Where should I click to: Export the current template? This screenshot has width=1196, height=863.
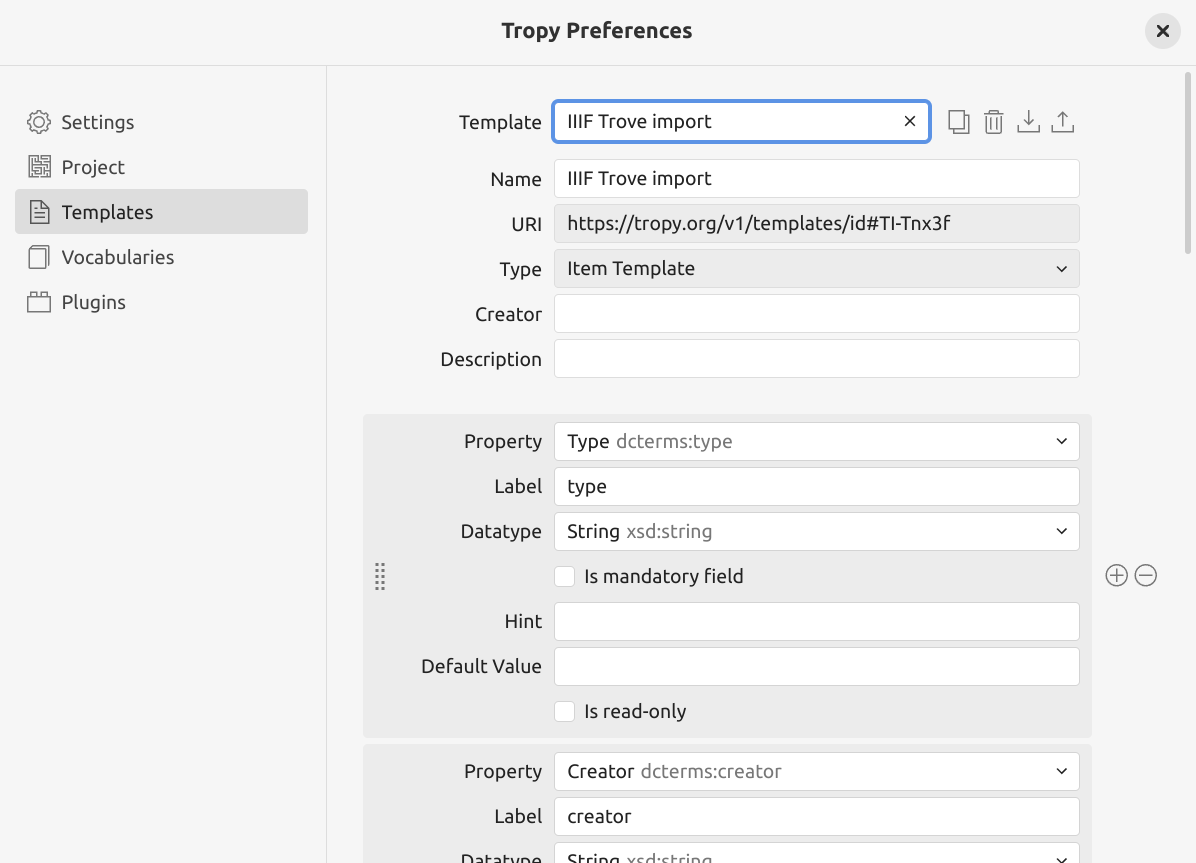1063,122
